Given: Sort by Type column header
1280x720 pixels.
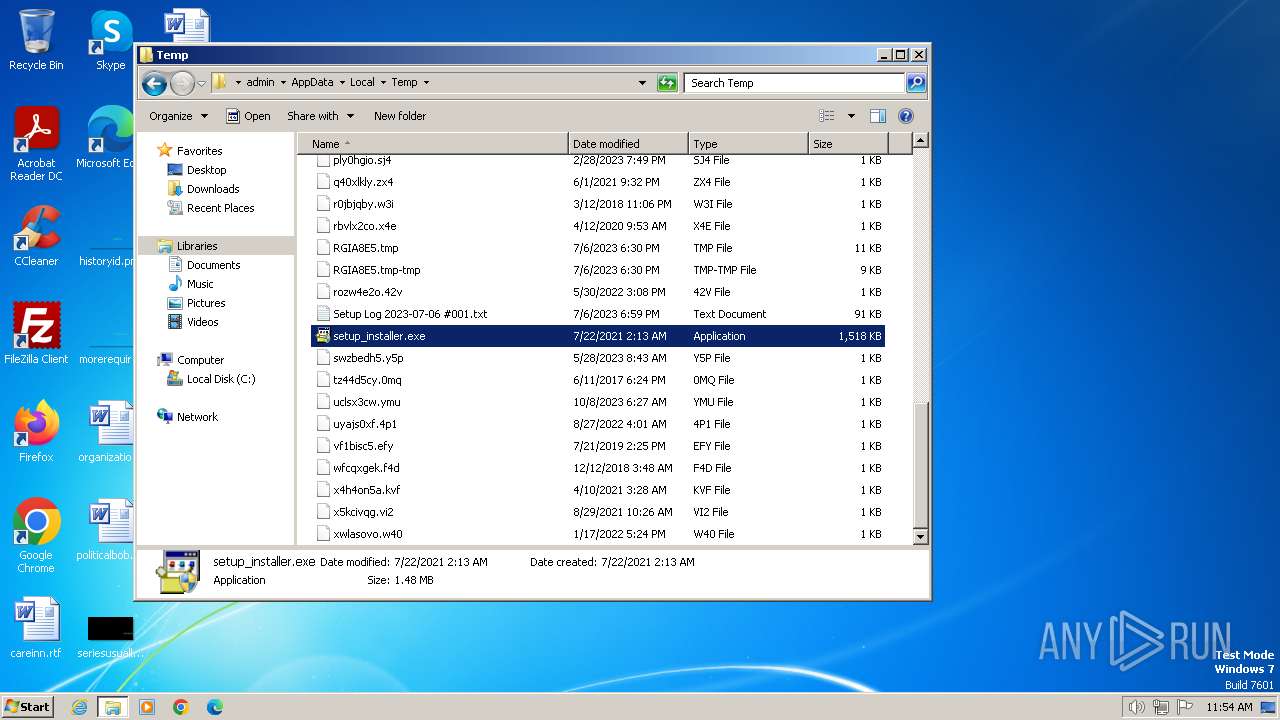Looking at the screenshot, I should pyautogui.click(x=748, y=144).
